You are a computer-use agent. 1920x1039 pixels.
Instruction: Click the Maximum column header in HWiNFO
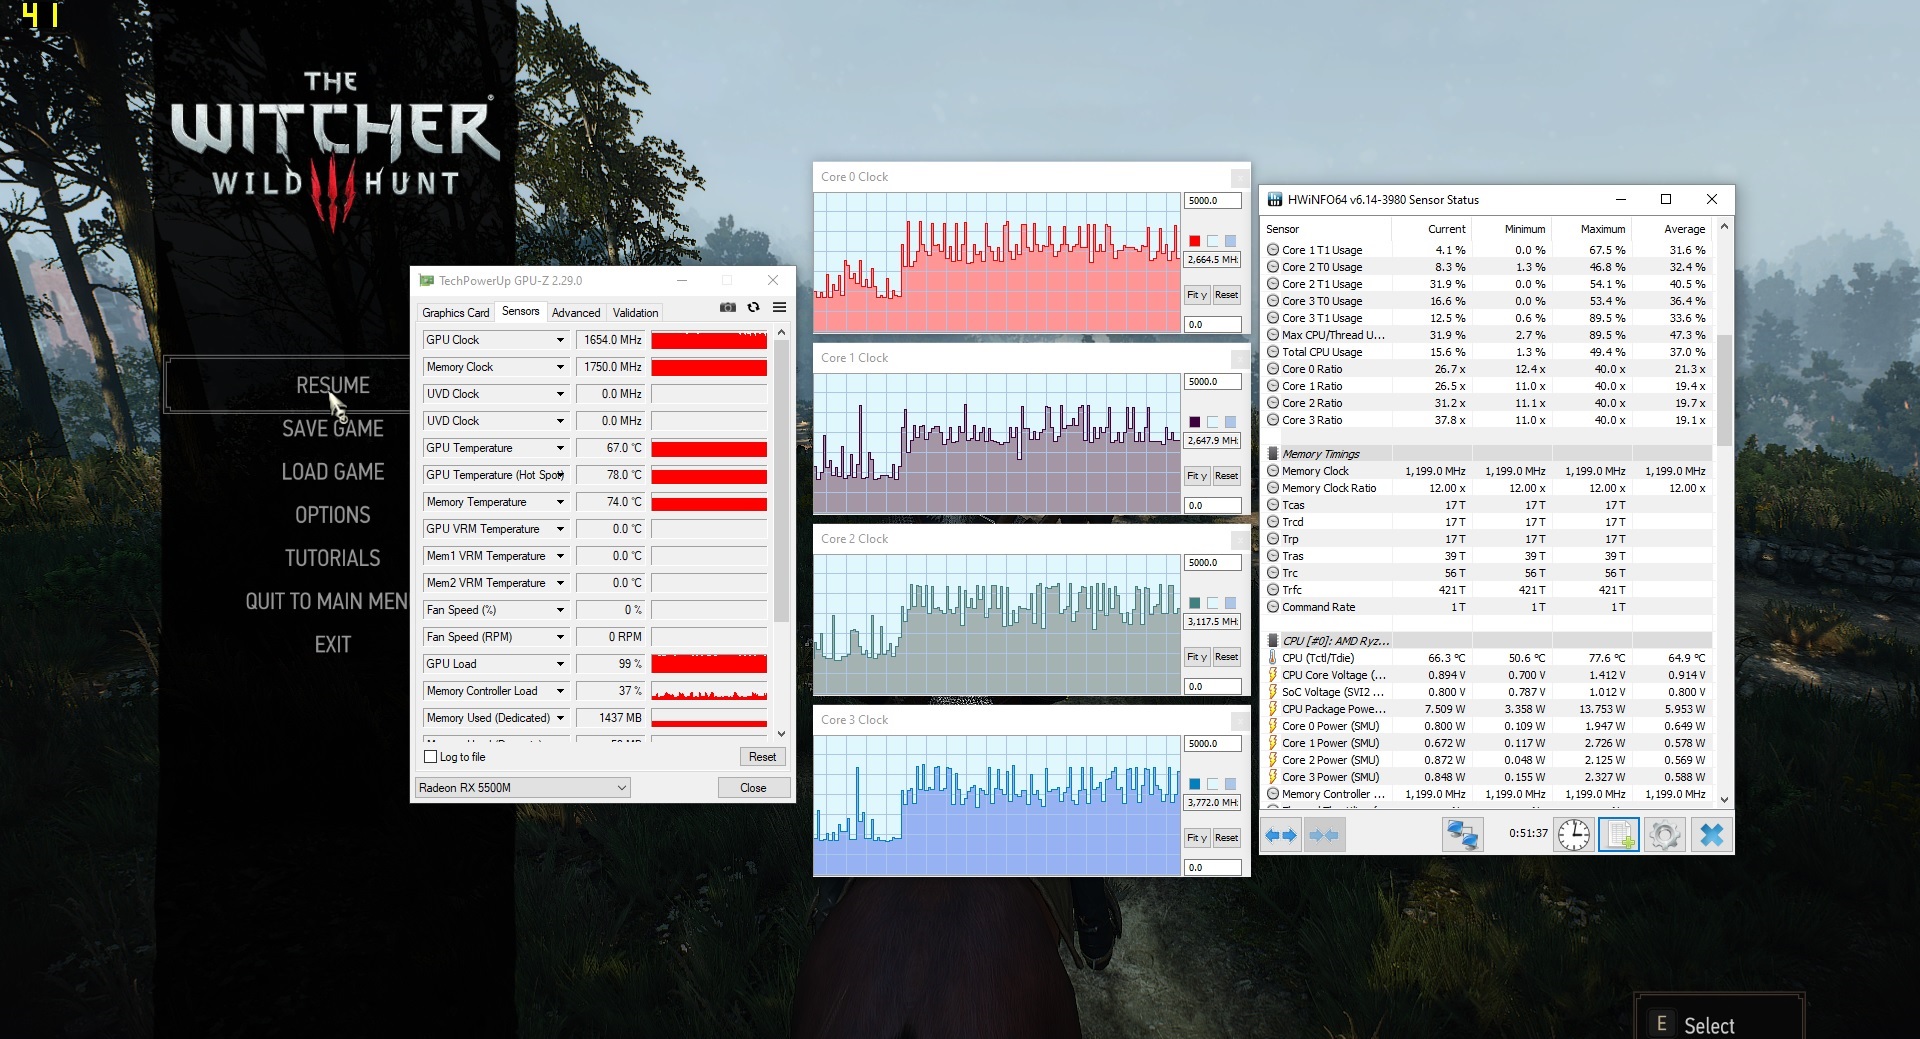(1602, 229)
